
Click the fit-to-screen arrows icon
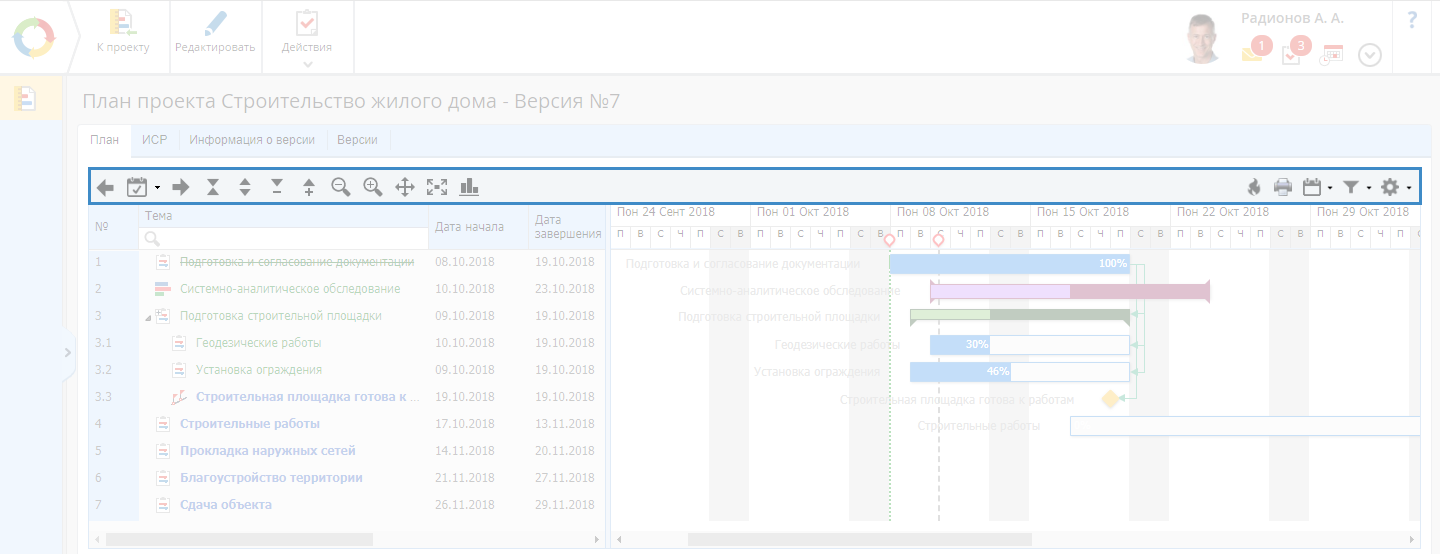tap(437, 186)
